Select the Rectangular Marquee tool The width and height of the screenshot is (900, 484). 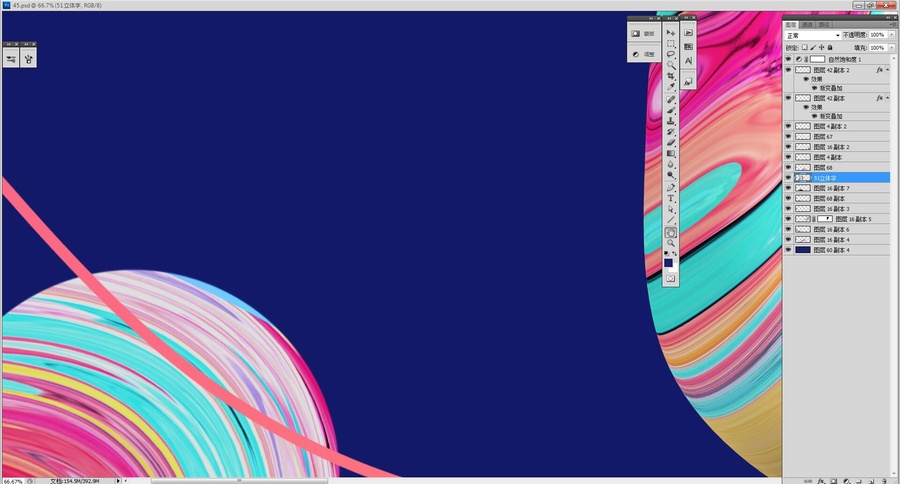tap(670, 44)
